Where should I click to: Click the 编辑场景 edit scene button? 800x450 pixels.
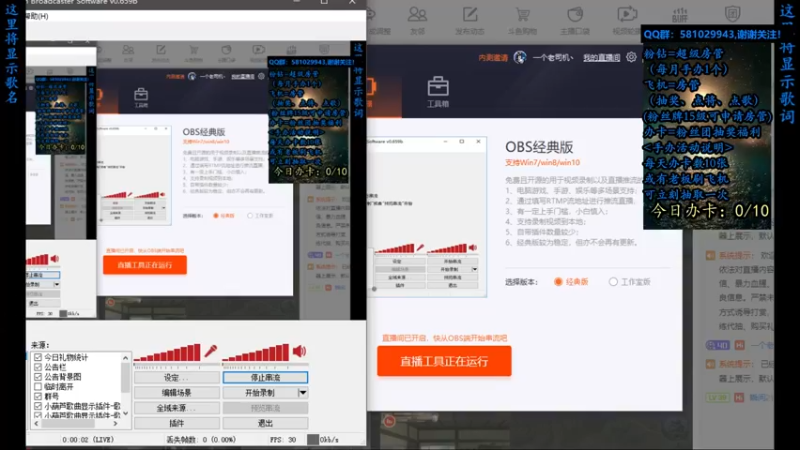pos(177,392)
